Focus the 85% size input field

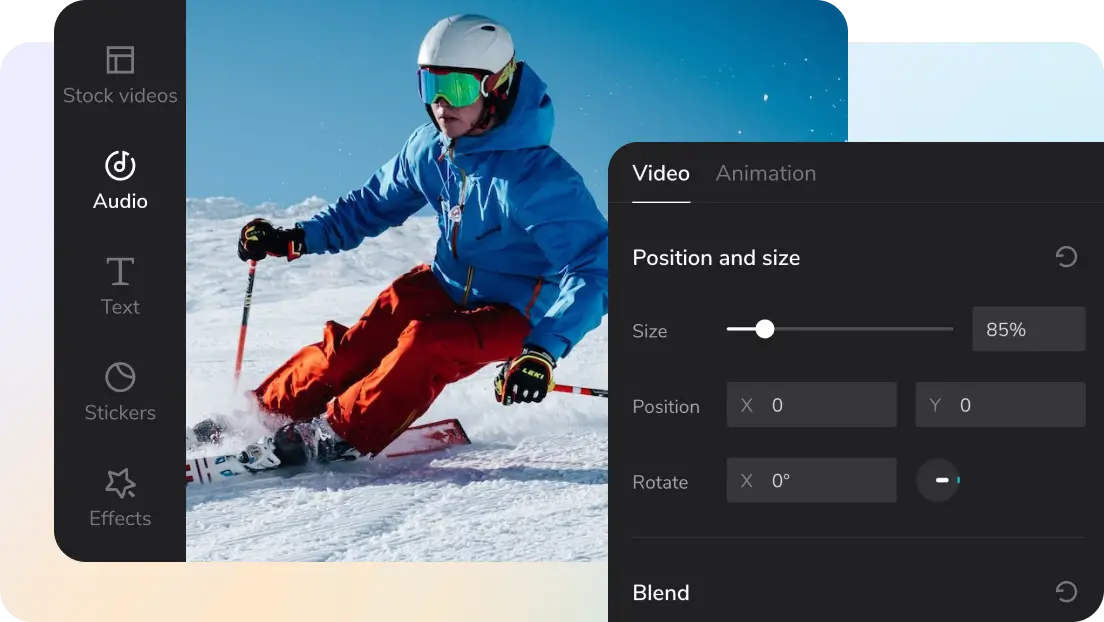[1028, 329]
